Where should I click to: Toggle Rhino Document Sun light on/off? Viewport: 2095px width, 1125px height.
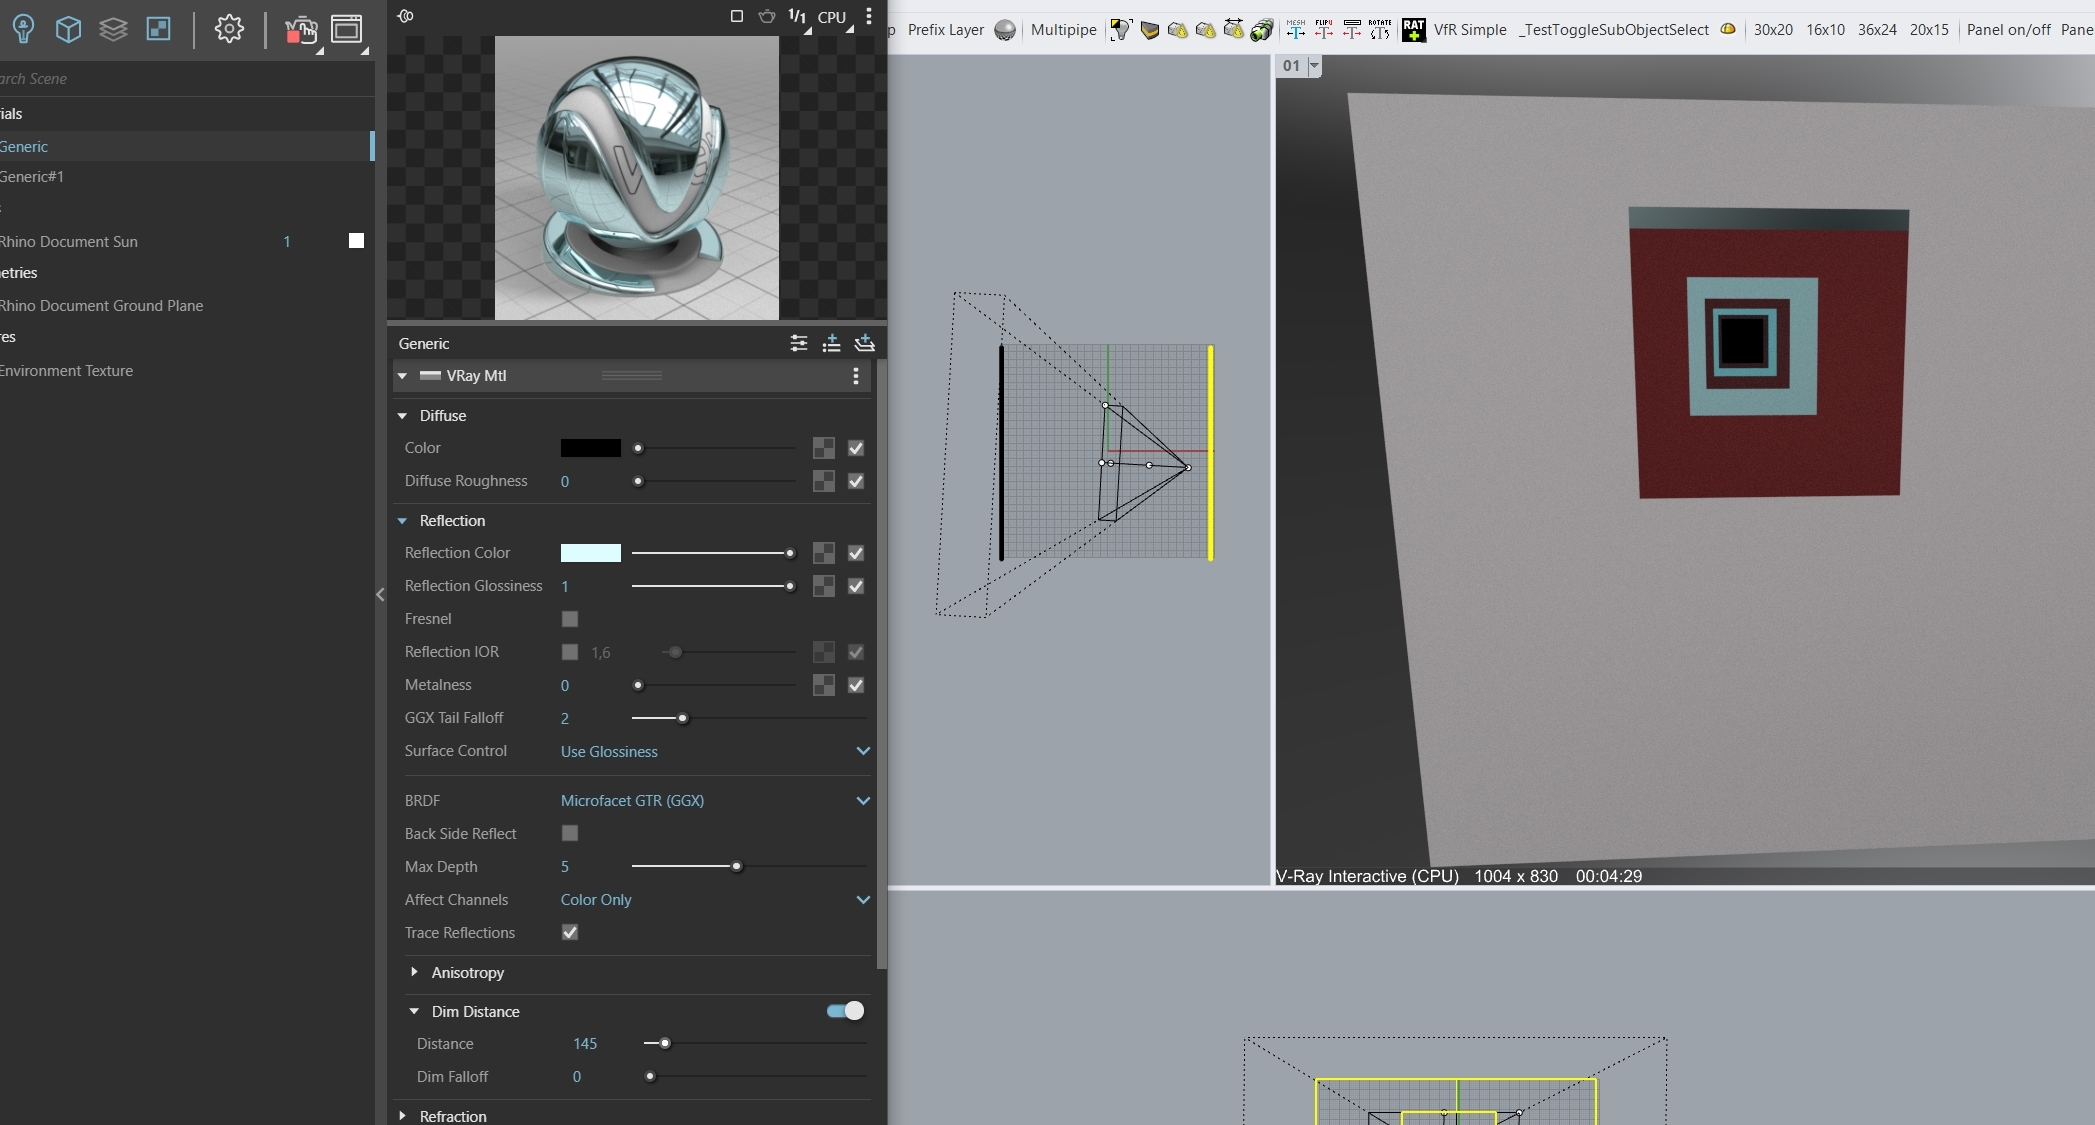pyautogui.click(x=356, y=241)
